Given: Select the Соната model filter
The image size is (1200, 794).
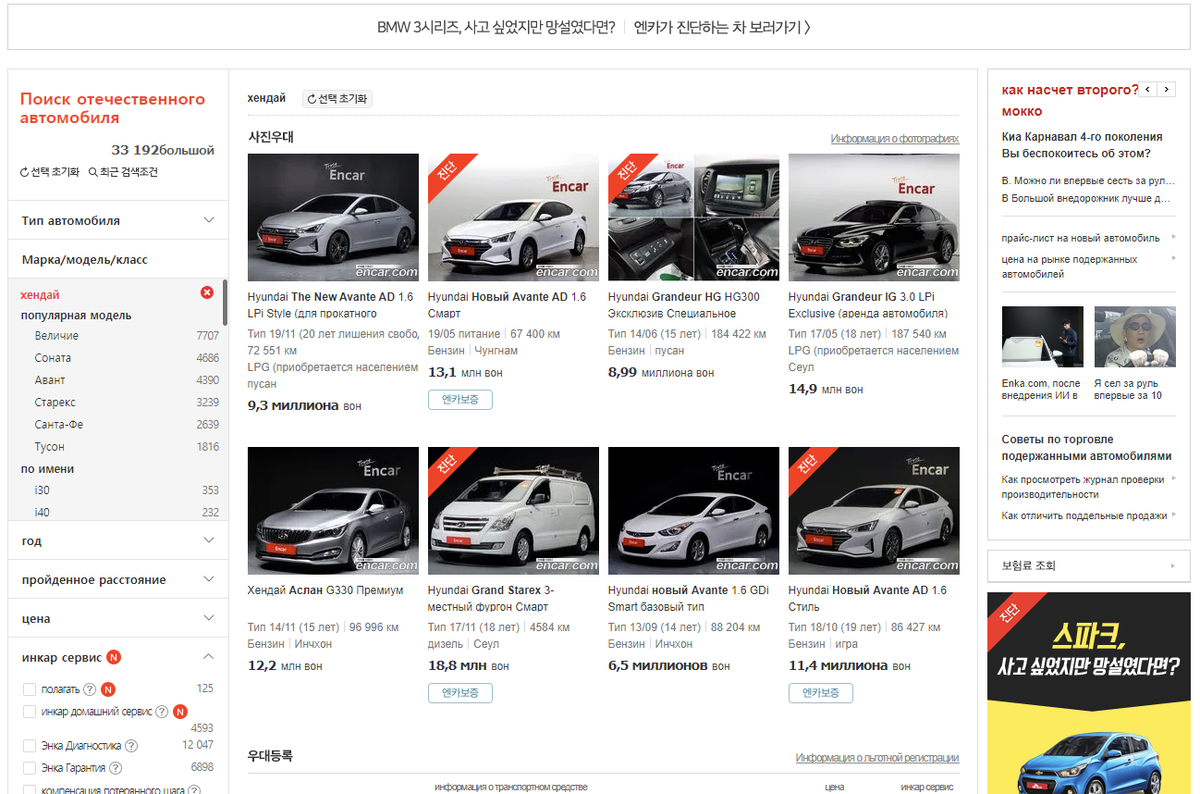Looking at the screenshot, I should (52, 358).
